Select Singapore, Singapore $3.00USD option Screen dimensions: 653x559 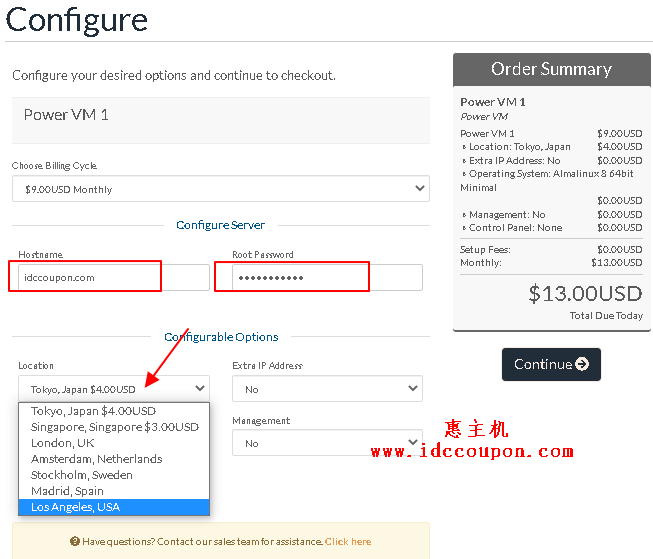(x=114, y=427)
